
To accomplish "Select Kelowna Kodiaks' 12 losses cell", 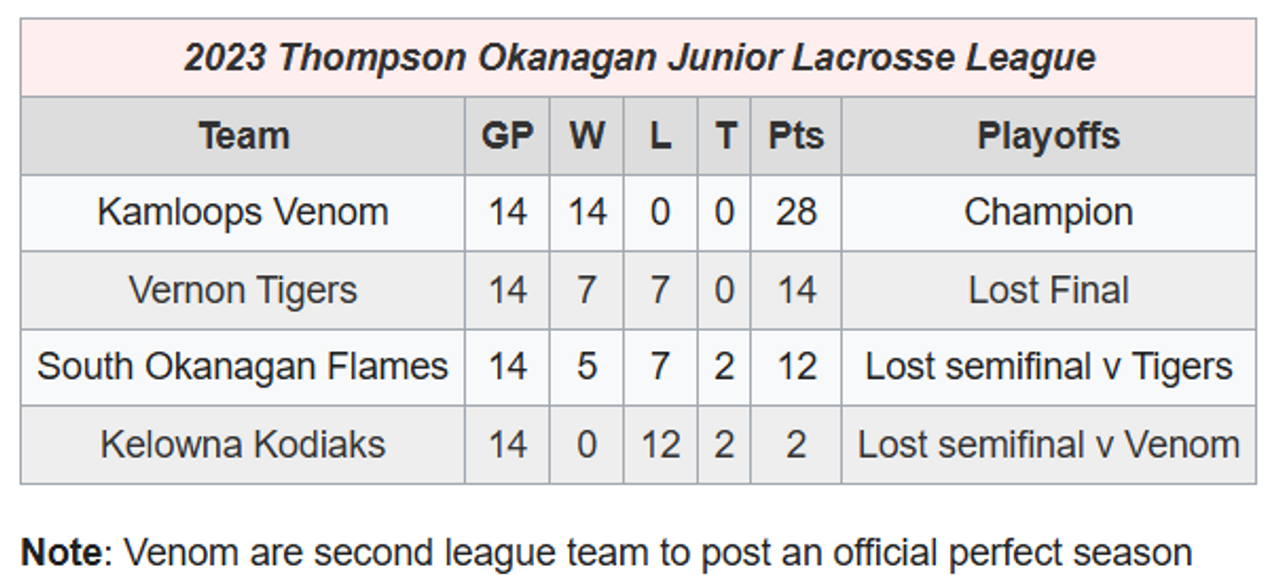I will coord(660,444).
